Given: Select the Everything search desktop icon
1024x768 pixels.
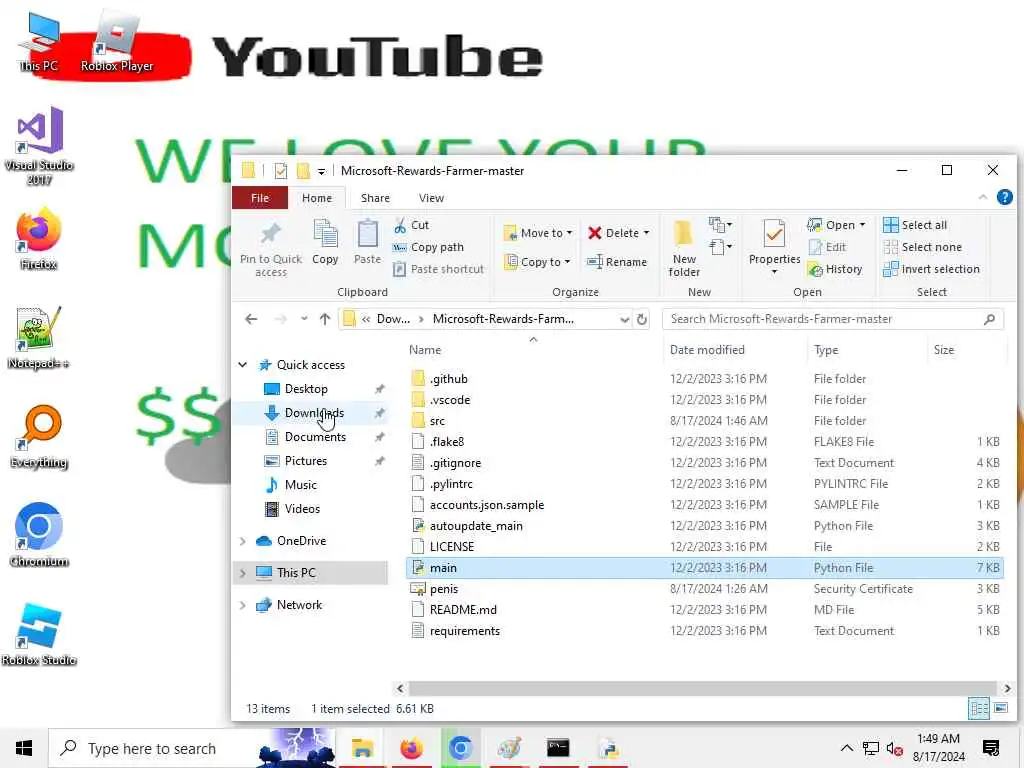Looking at the screenshot, I should (x=39, y=436).
